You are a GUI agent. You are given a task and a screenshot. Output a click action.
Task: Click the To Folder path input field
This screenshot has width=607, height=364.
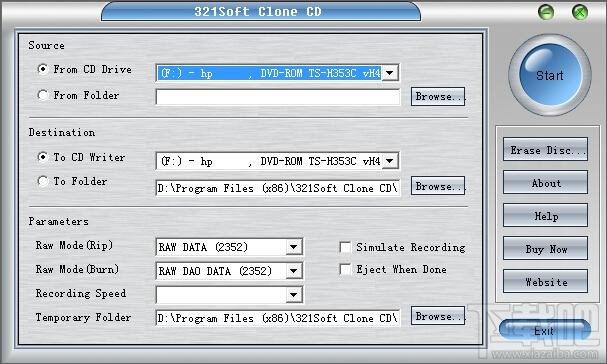pos(278,188)
